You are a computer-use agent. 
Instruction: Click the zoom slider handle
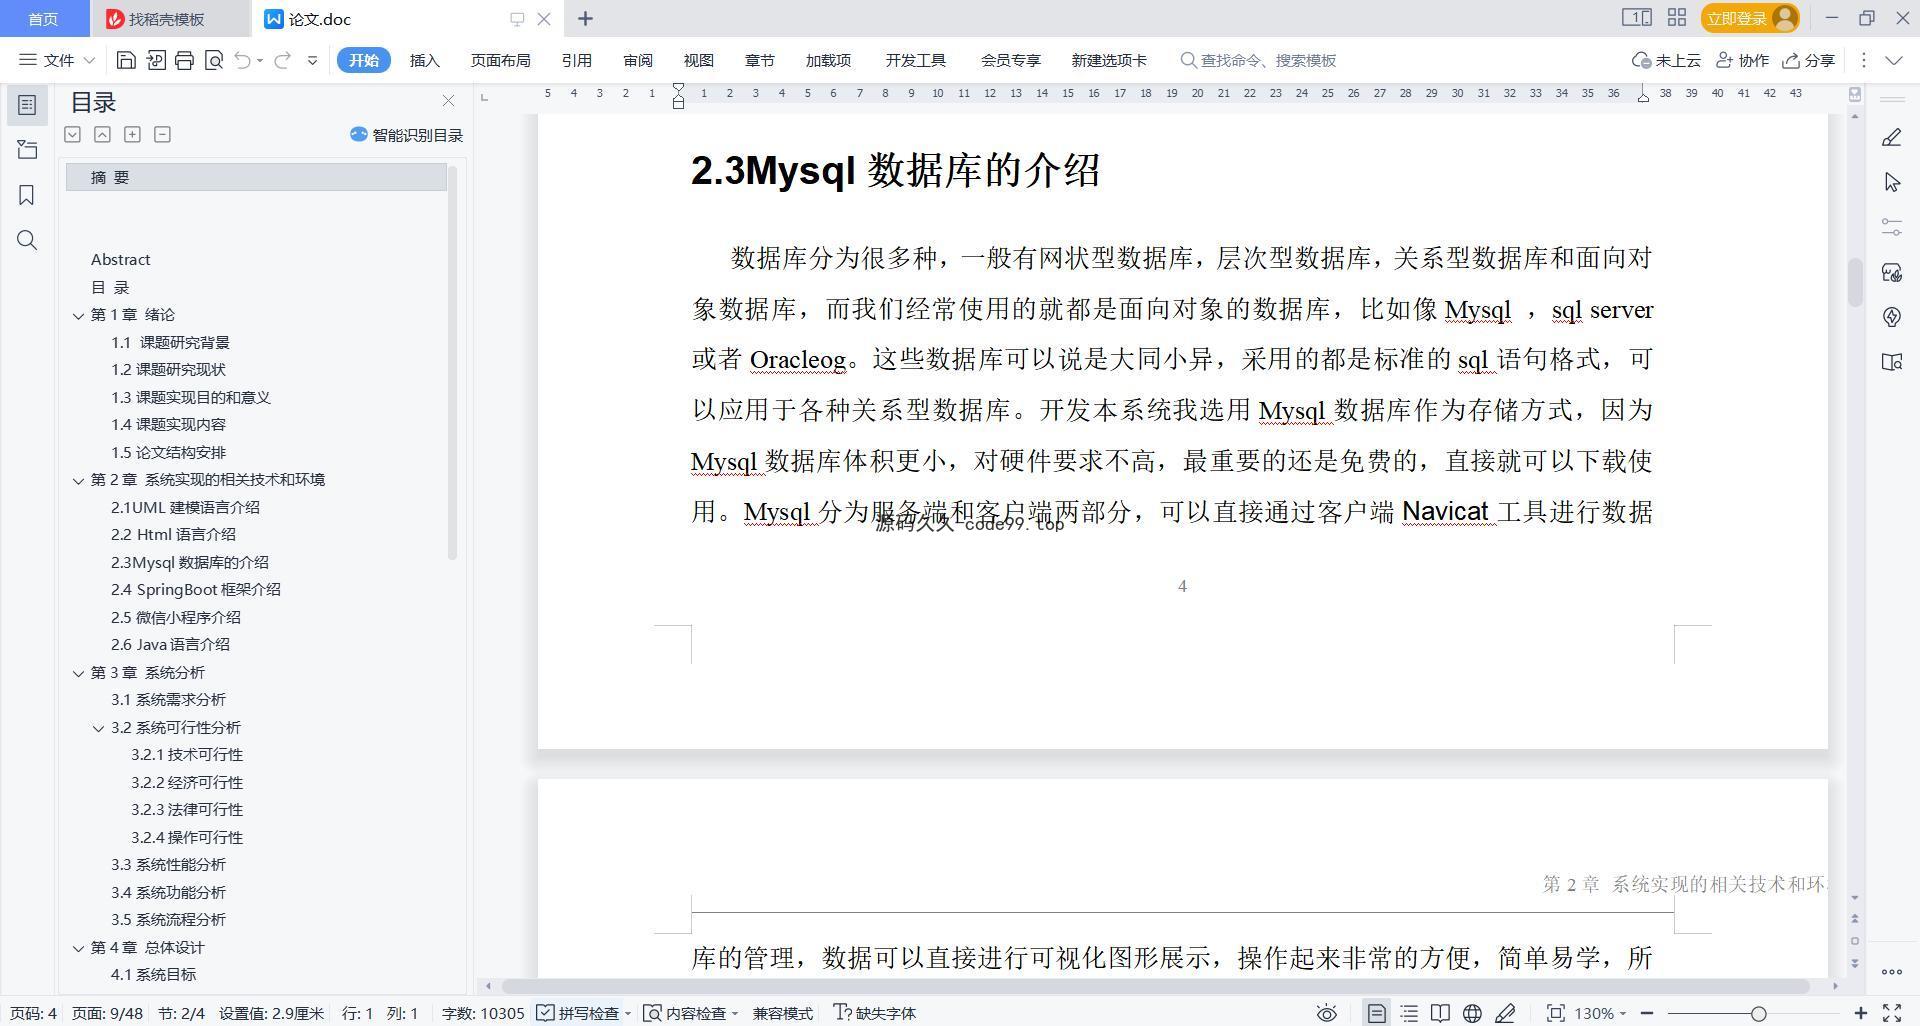[1758, 1013]
